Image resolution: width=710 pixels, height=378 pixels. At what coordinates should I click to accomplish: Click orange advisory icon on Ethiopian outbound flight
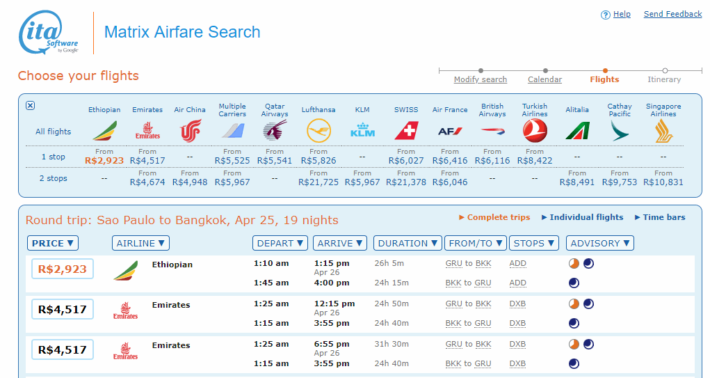coord(574,263)
